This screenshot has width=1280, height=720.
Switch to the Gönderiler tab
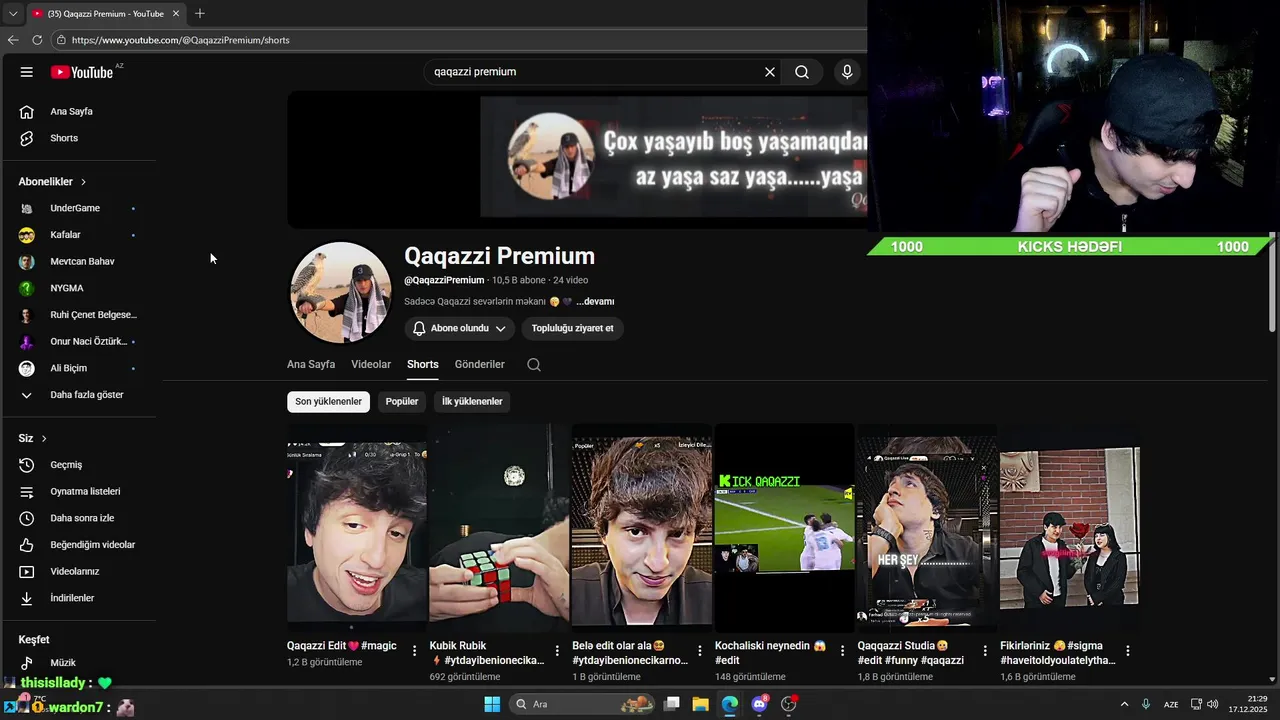[480, 364]
